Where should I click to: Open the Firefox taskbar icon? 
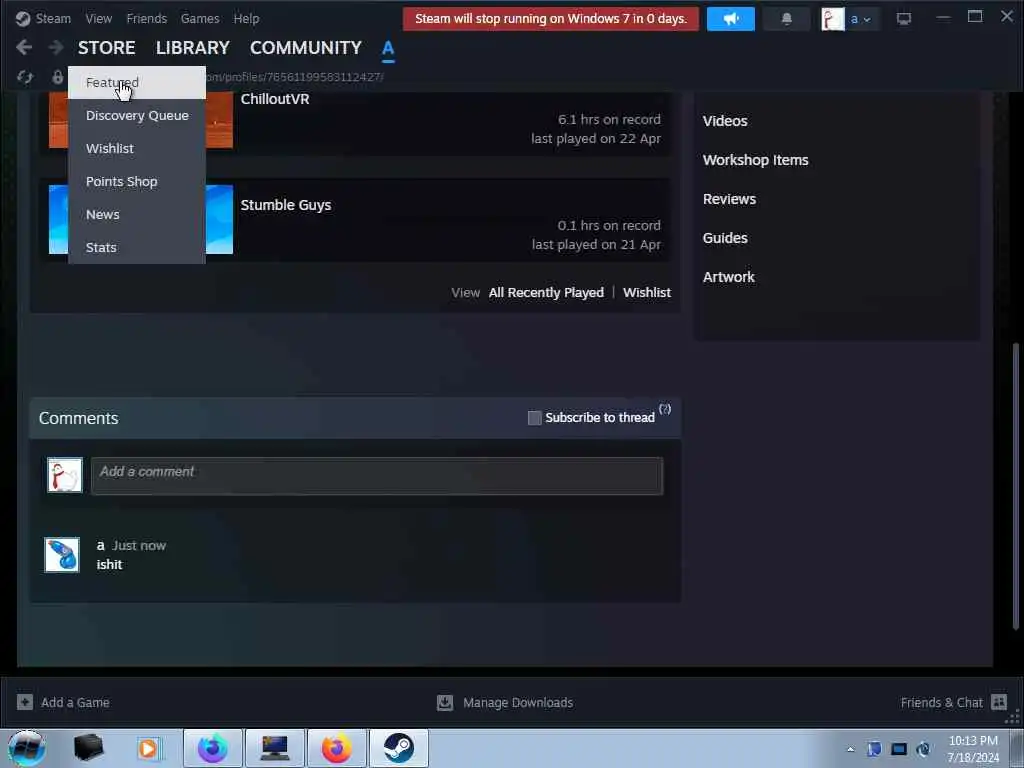click(x=336, y=748)
